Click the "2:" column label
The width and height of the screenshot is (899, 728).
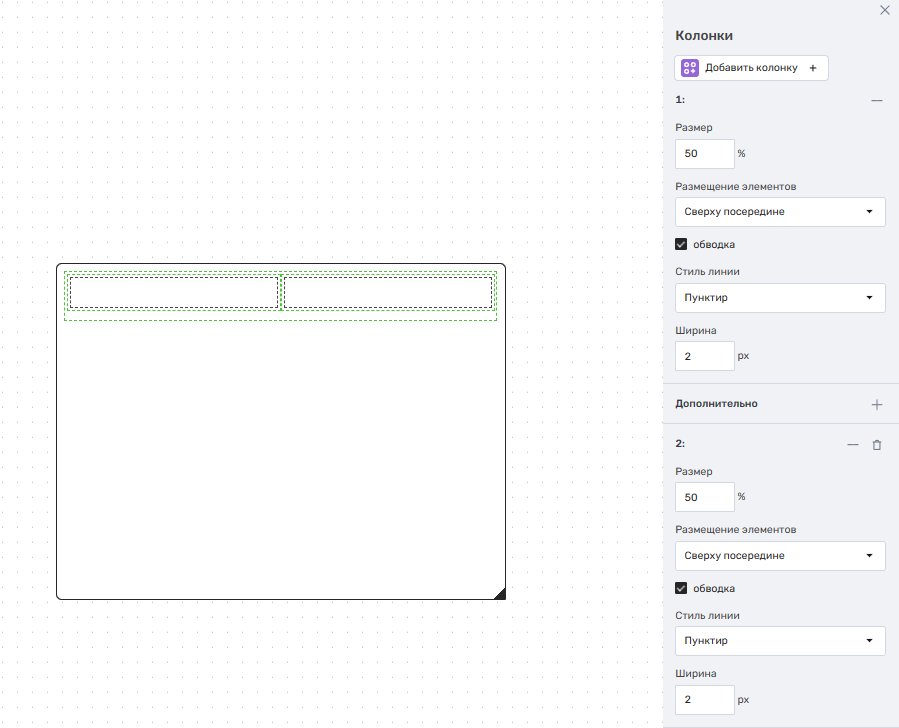(x=680, y=444)
